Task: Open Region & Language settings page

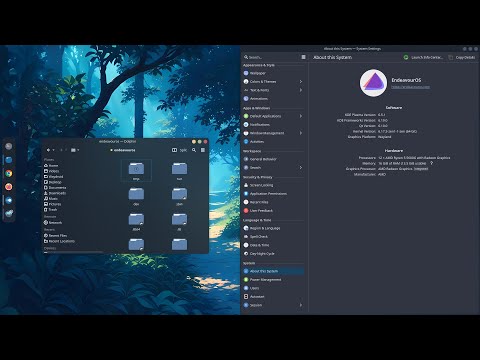Action: [x=273, y=228]
